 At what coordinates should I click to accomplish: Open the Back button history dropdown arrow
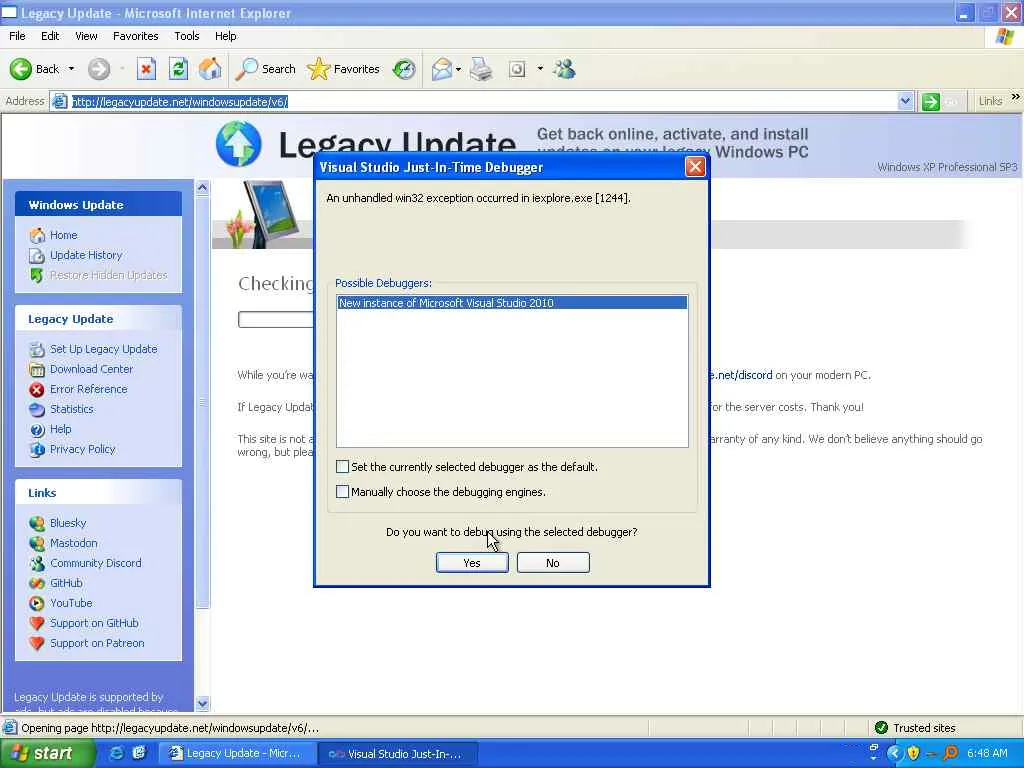[71, 69]
